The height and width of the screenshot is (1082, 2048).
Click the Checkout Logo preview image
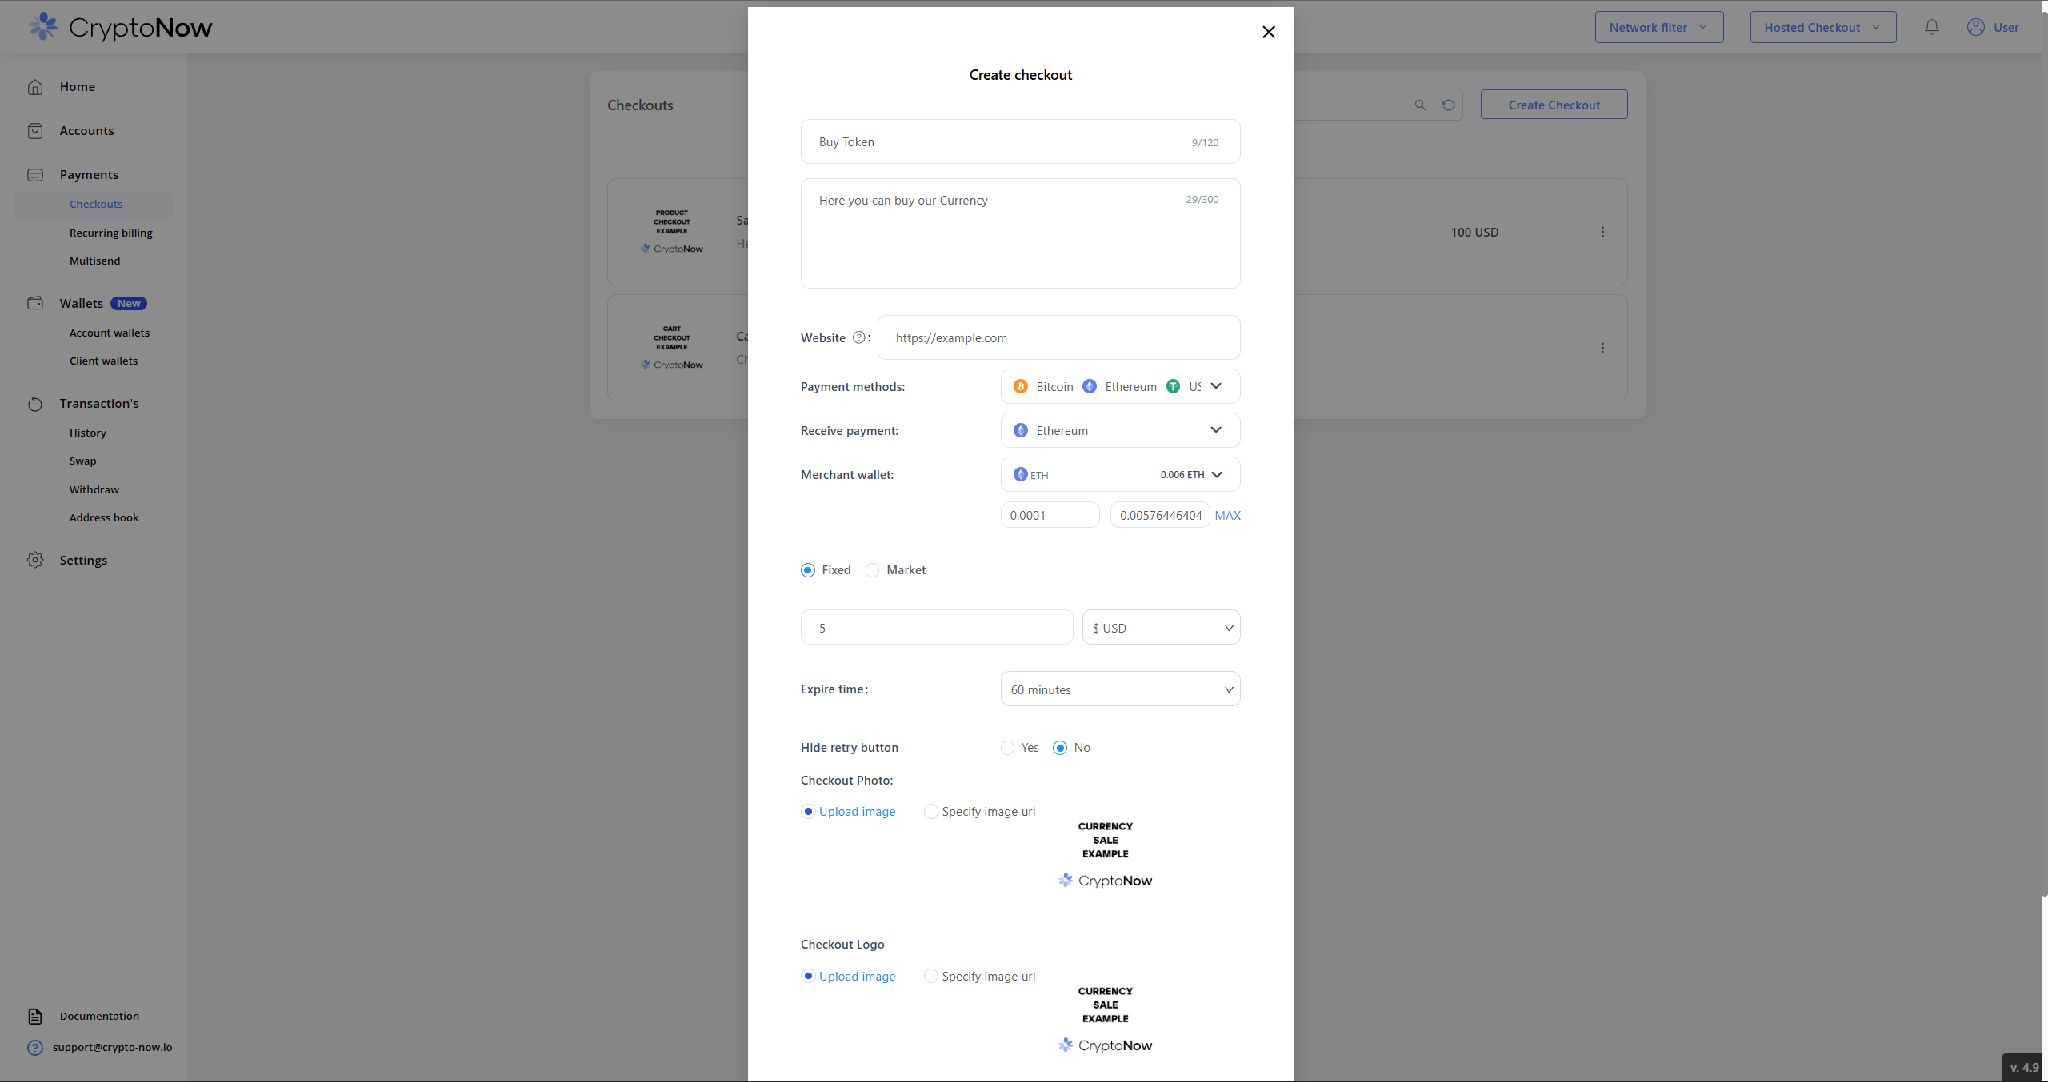point(1105,1019)
